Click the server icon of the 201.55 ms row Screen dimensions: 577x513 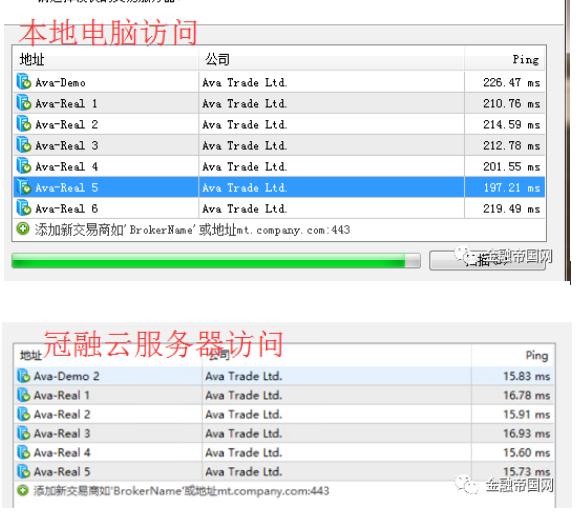pos(24,166)
